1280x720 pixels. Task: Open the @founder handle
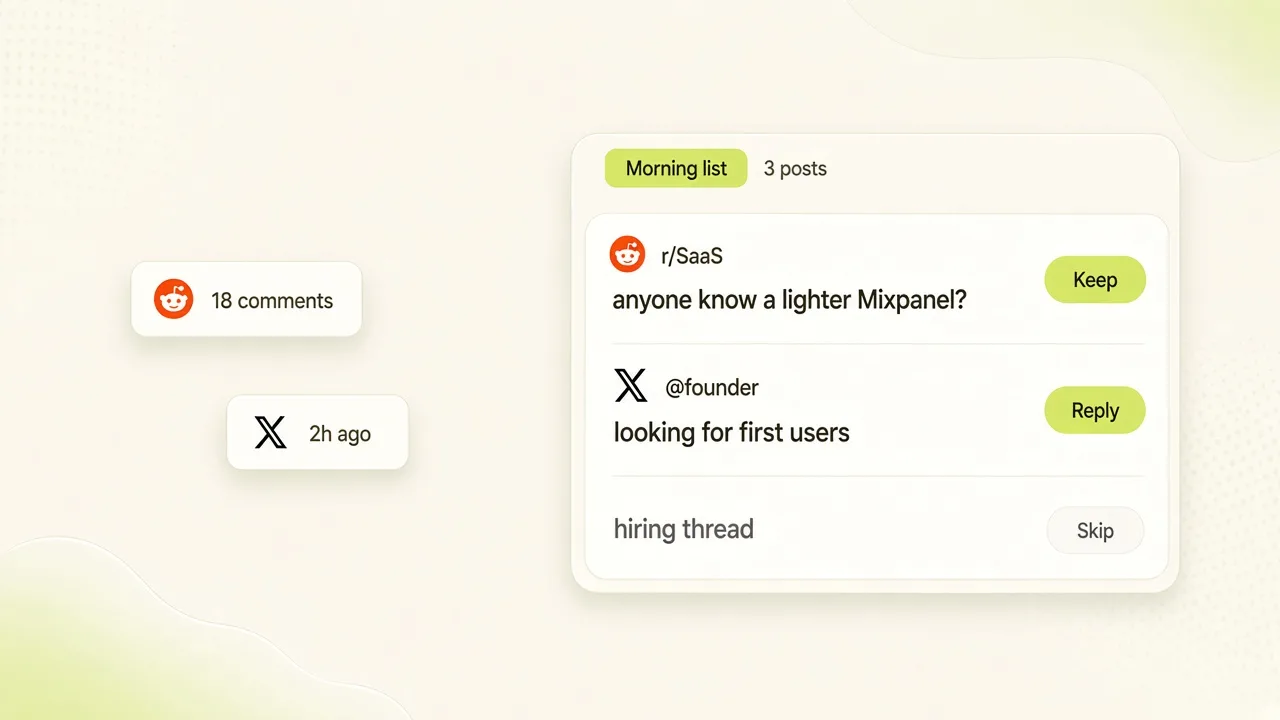point(712,387)
